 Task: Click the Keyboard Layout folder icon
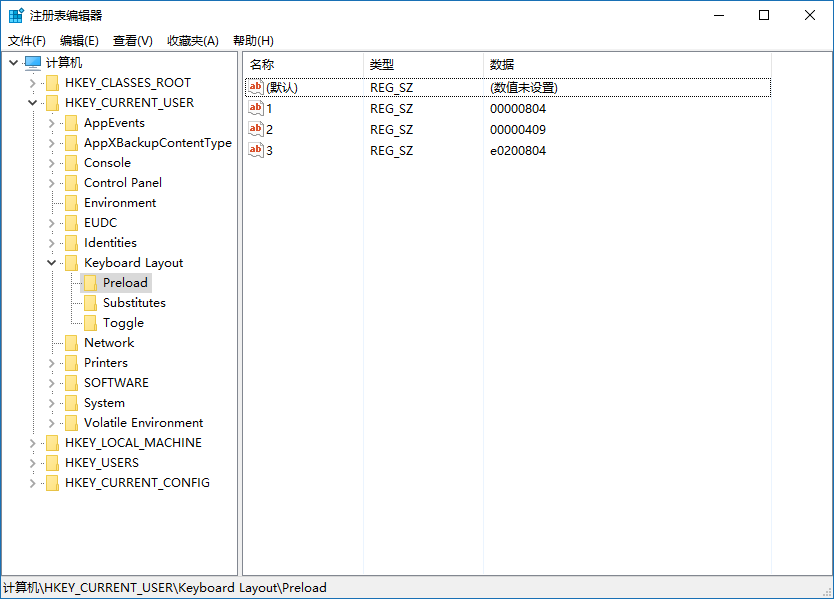coord(71,263)
